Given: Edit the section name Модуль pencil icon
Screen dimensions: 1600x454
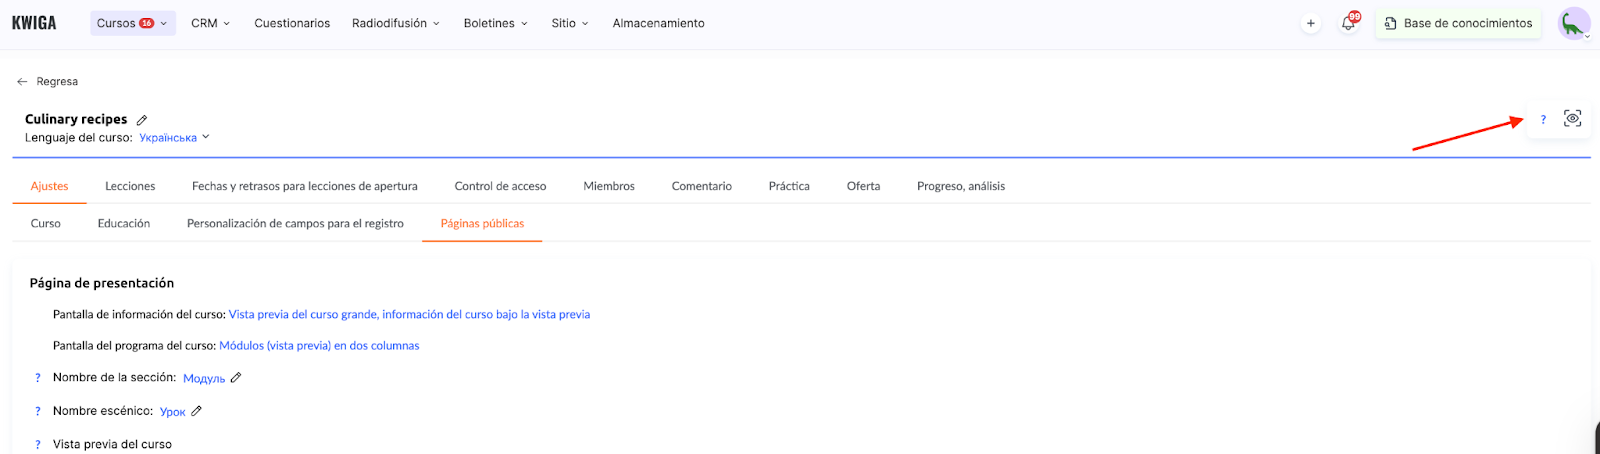Looking at the screenshot, I should click(x=236, y=378).
